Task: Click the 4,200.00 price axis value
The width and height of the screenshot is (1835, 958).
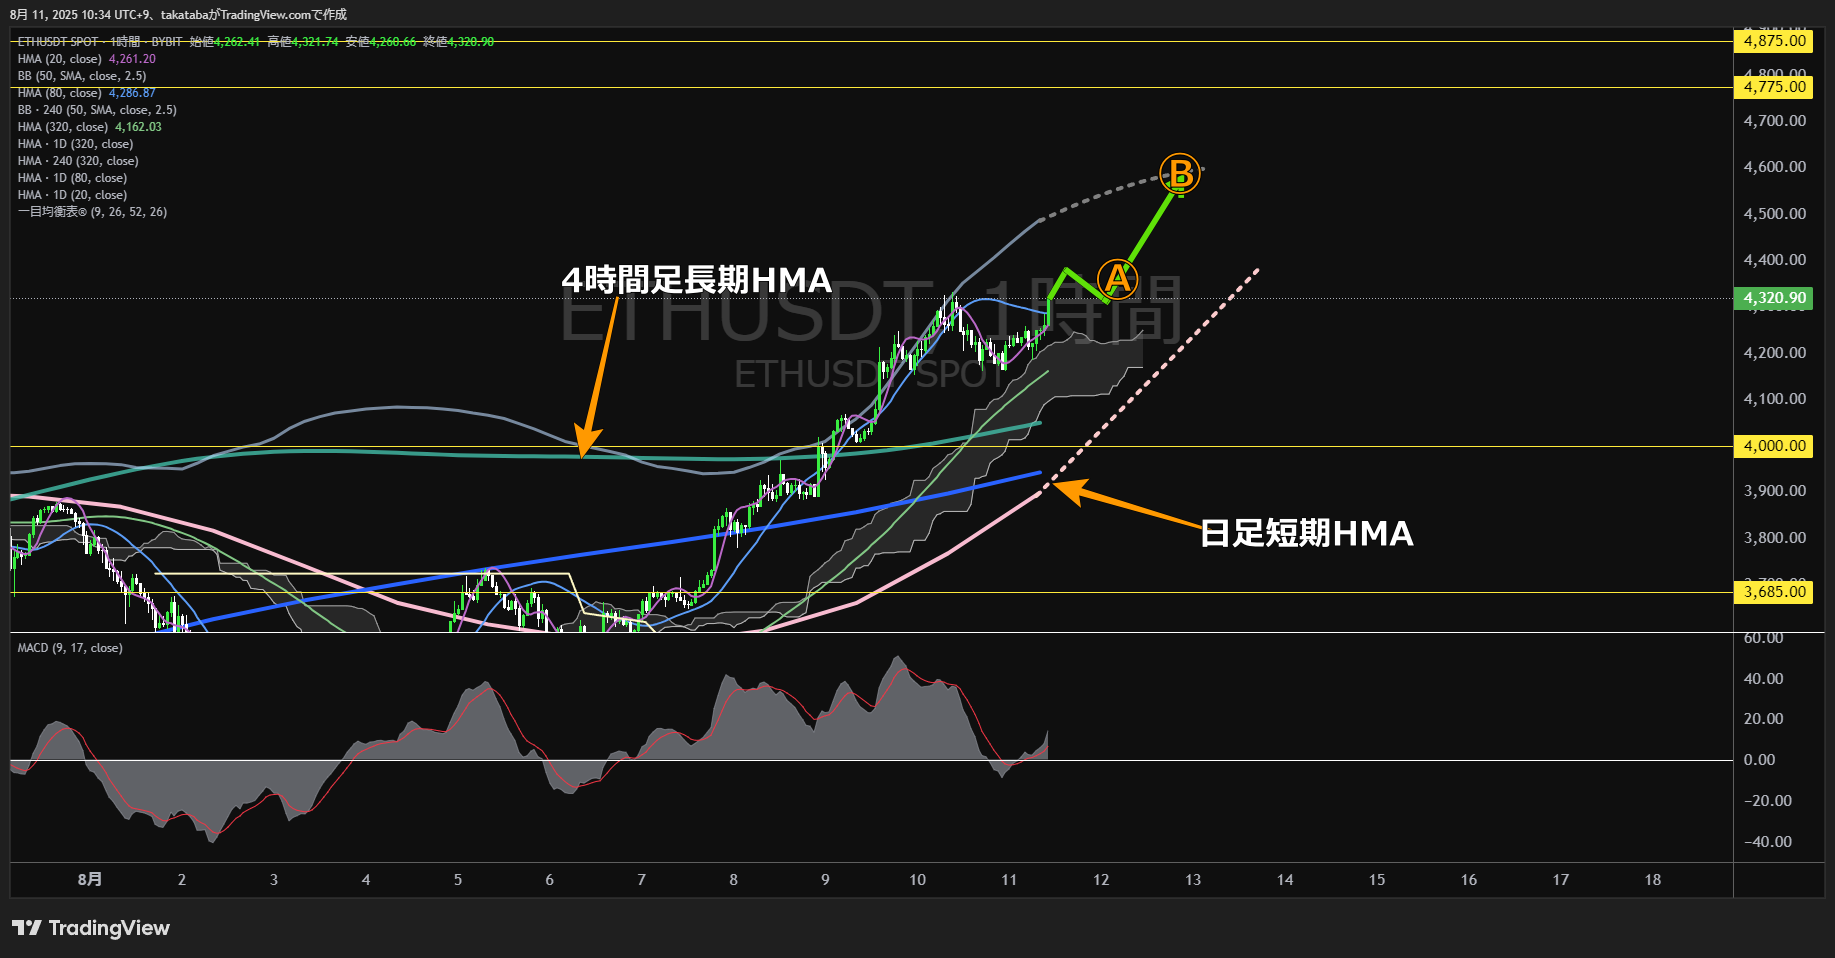Action: [x=1775, y=353]
